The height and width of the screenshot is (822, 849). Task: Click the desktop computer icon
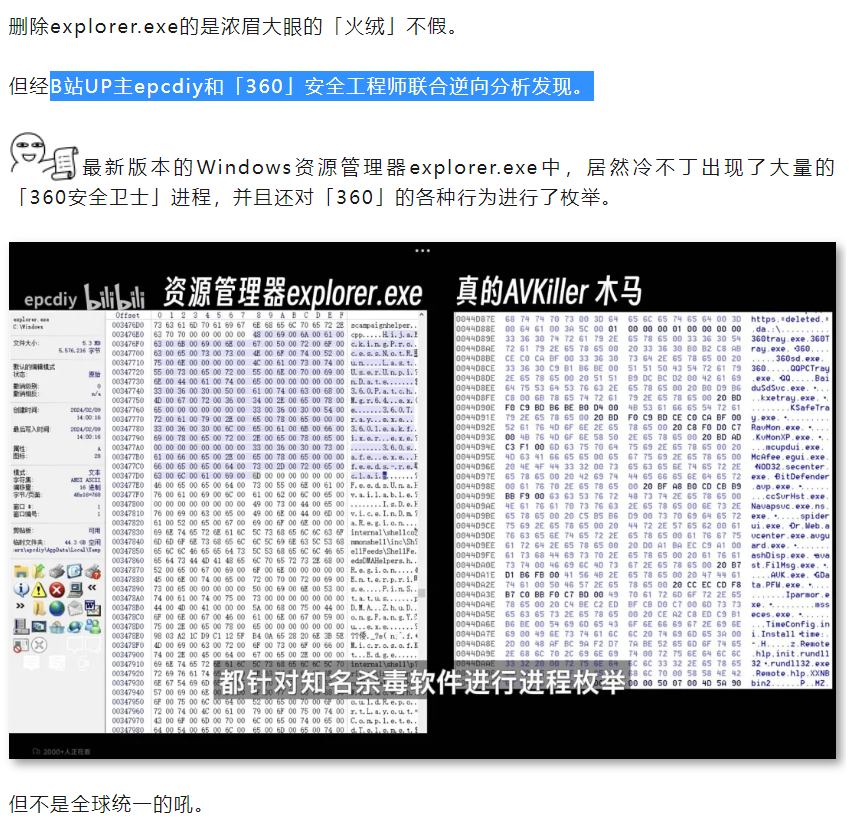pos(76,589)
